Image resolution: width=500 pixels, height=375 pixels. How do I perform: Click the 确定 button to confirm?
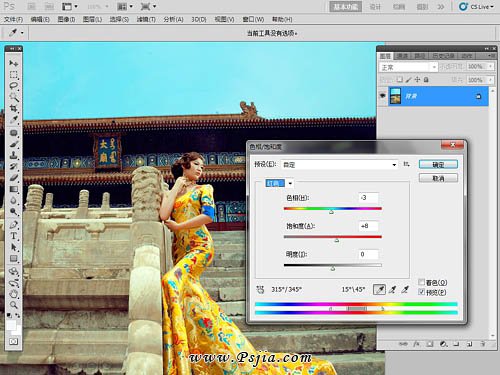438,164
